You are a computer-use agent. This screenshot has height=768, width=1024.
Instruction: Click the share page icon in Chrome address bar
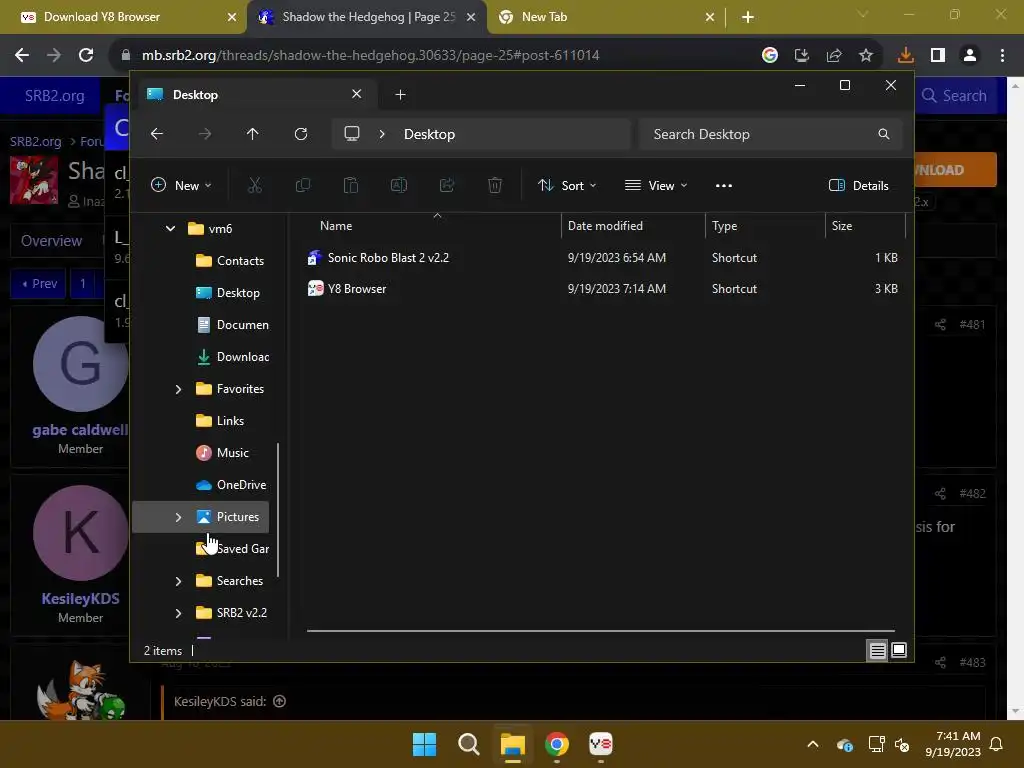pos(834,56)
